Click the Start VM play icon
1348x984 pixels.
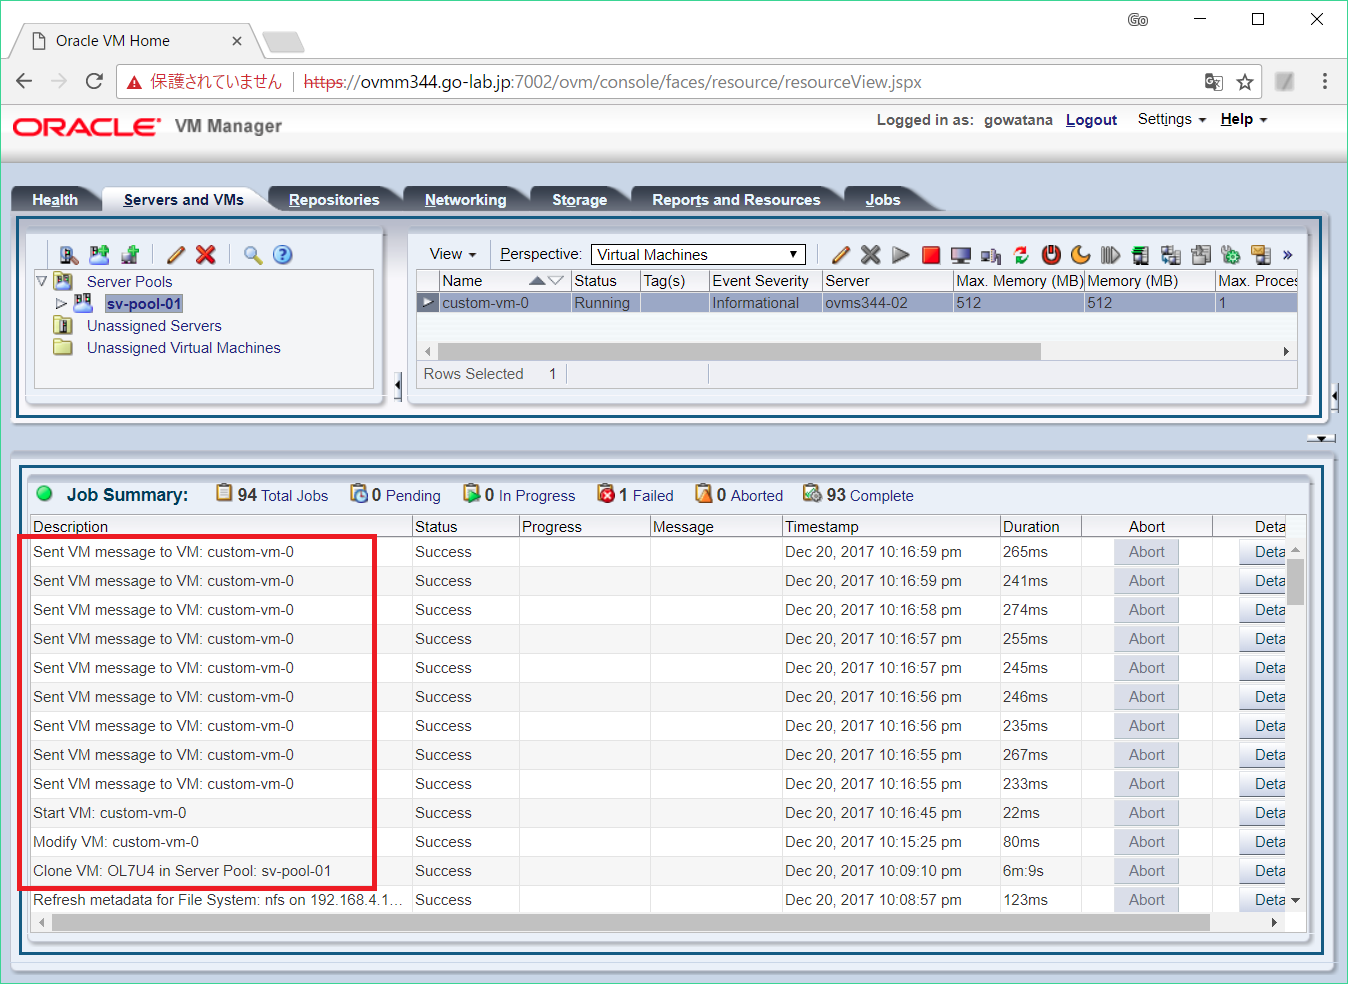tap(901, 255)
